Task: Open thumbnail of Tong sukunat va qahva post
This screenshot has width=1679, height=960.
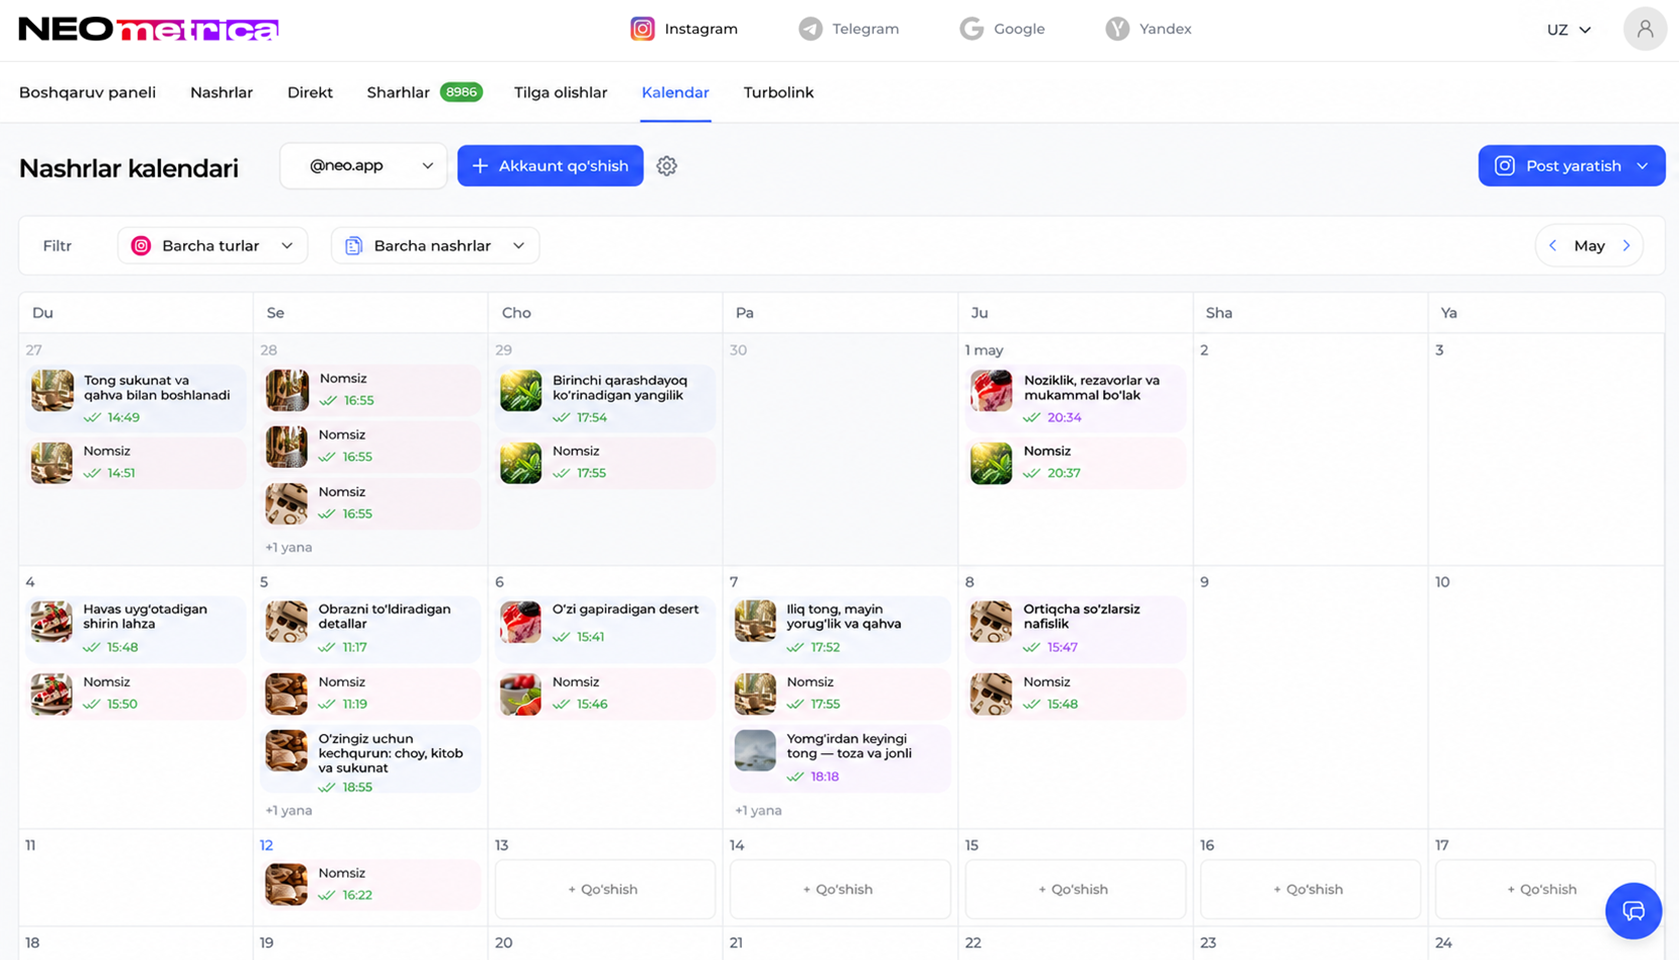Action: tap(52, 391)
